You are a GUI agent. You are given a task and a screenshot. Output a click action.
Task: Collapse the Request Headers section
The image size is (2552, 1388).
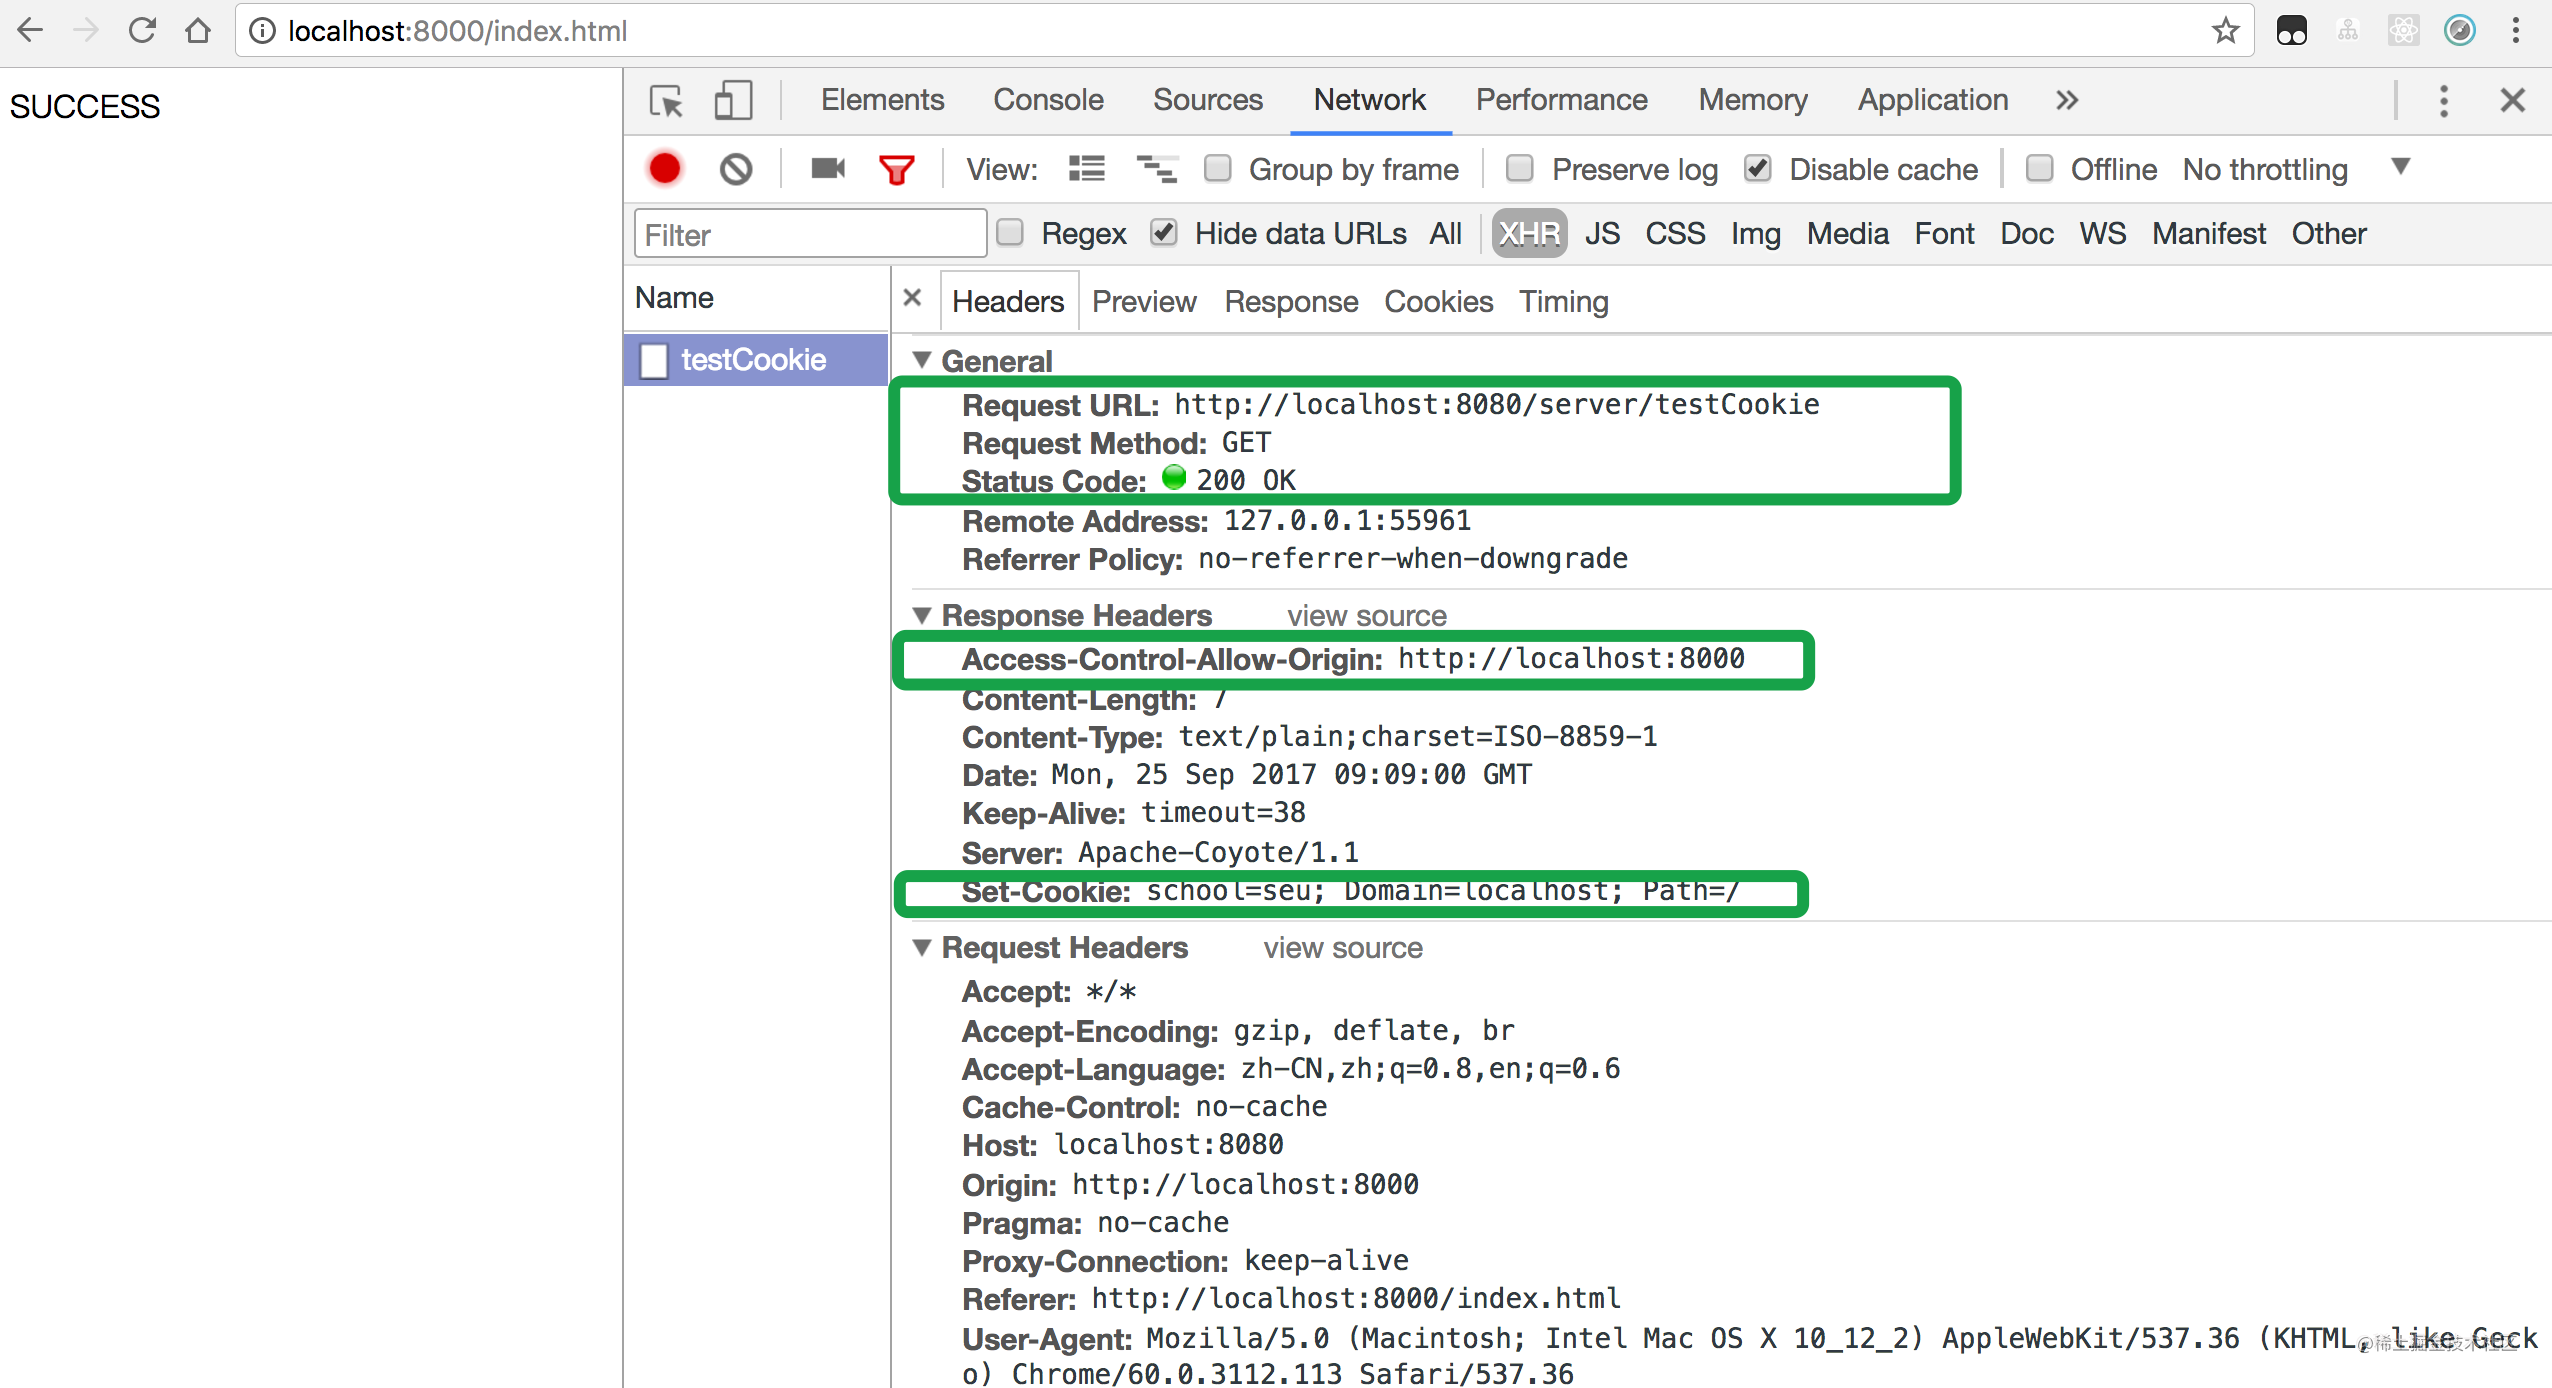point(923,949)
